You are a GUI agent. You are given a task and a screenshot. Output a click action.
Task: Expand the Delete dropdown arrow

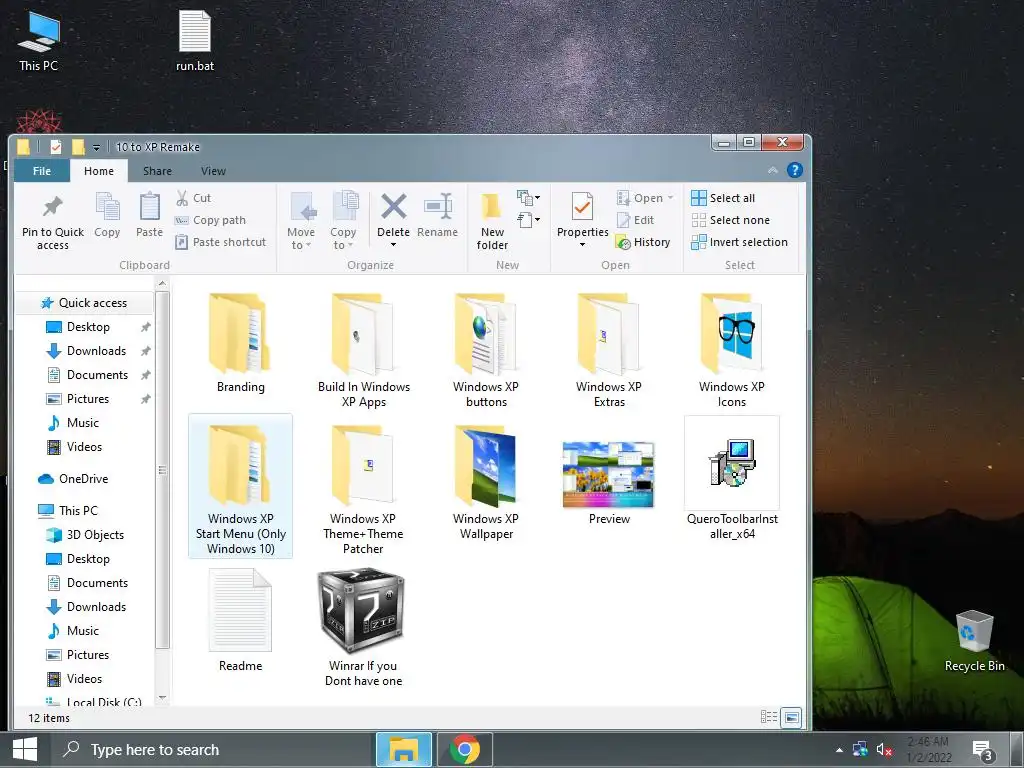click(x=393, y=245)
